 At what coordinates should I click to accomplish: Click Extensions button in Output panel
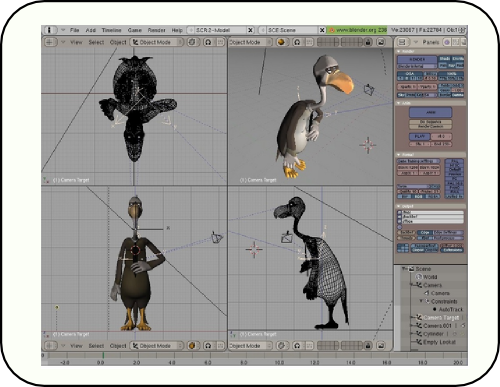[x=452, y=250]
